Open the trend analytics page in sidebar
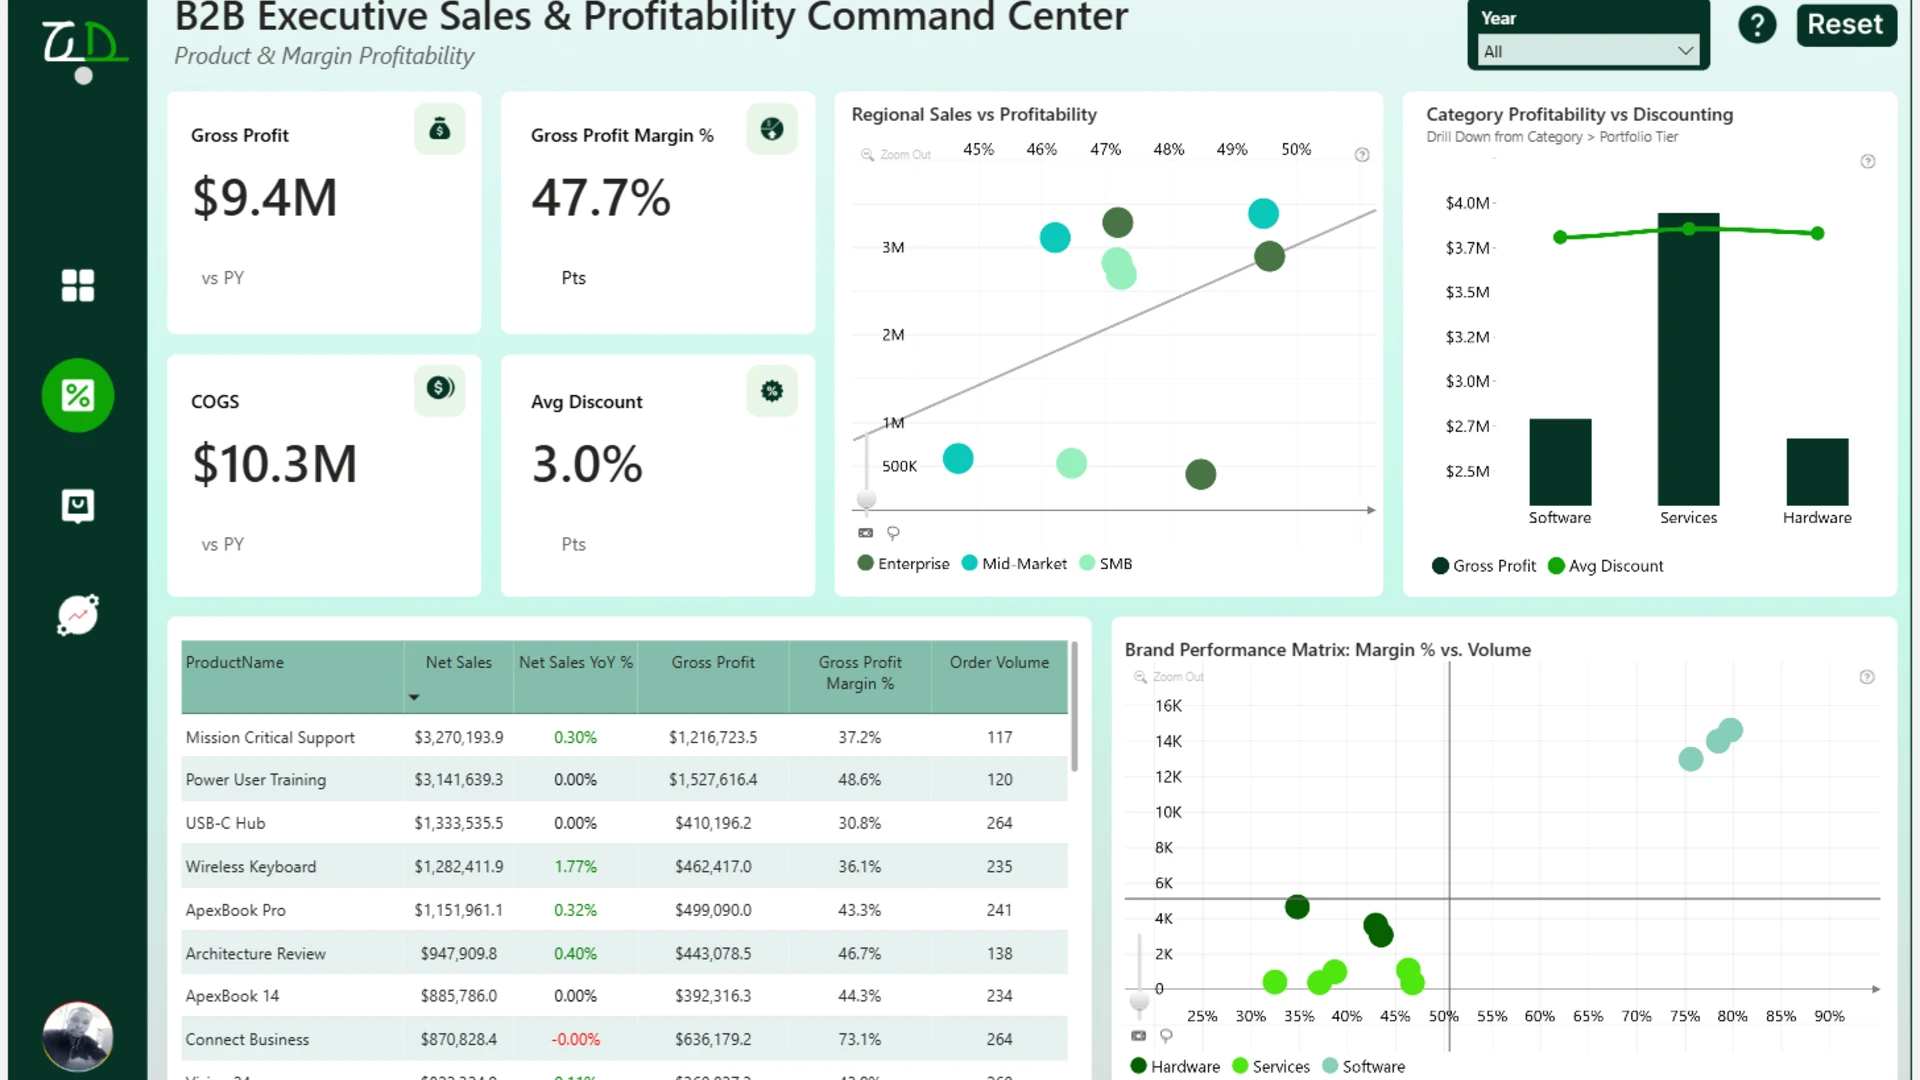The height and width of the screenshot is (1080, 1920). 77,615
